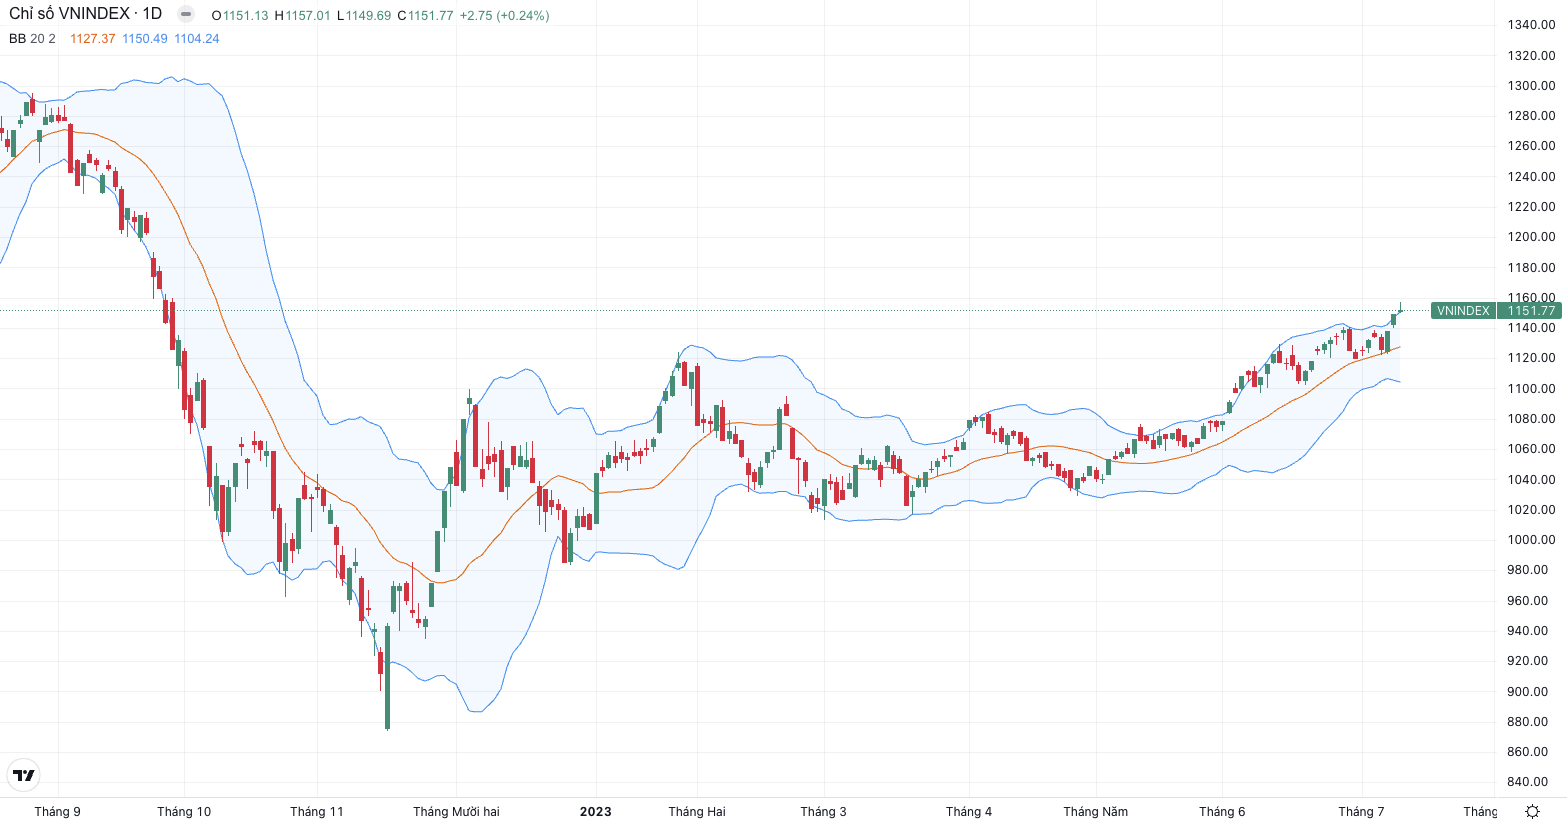Click the Tháng Năm time axis label

click(x=1095, y=811)
